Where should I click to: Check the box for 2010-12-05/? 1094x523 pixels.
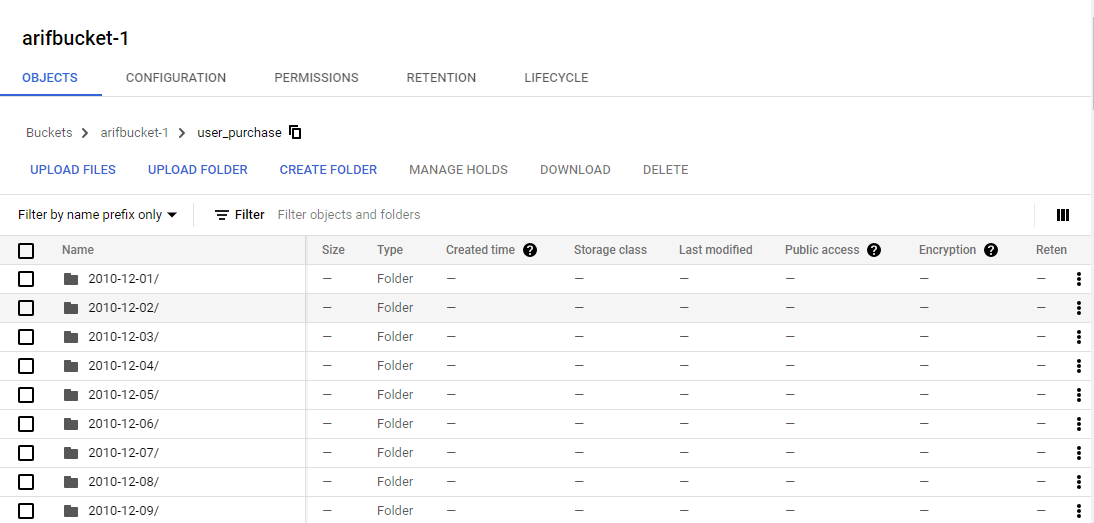[26, 395]
